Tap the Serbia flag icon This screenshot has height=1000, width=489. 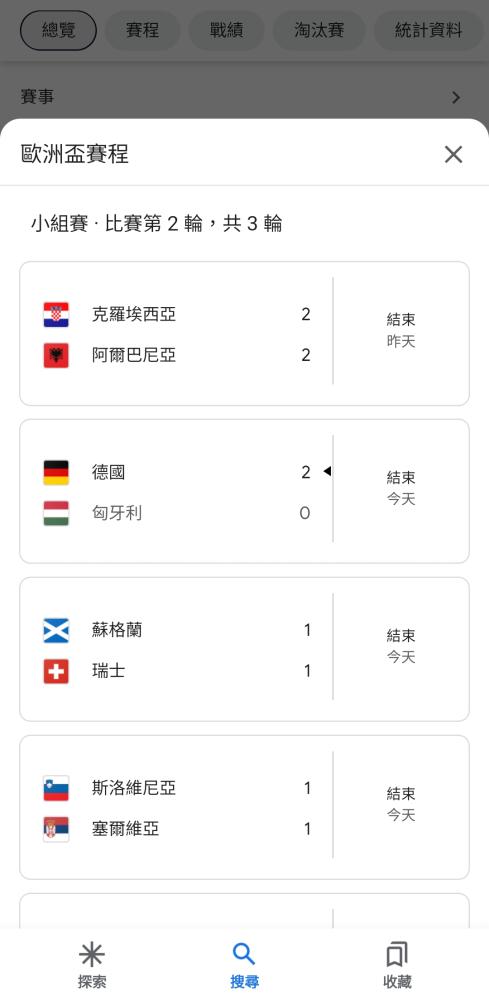[56, 830]
